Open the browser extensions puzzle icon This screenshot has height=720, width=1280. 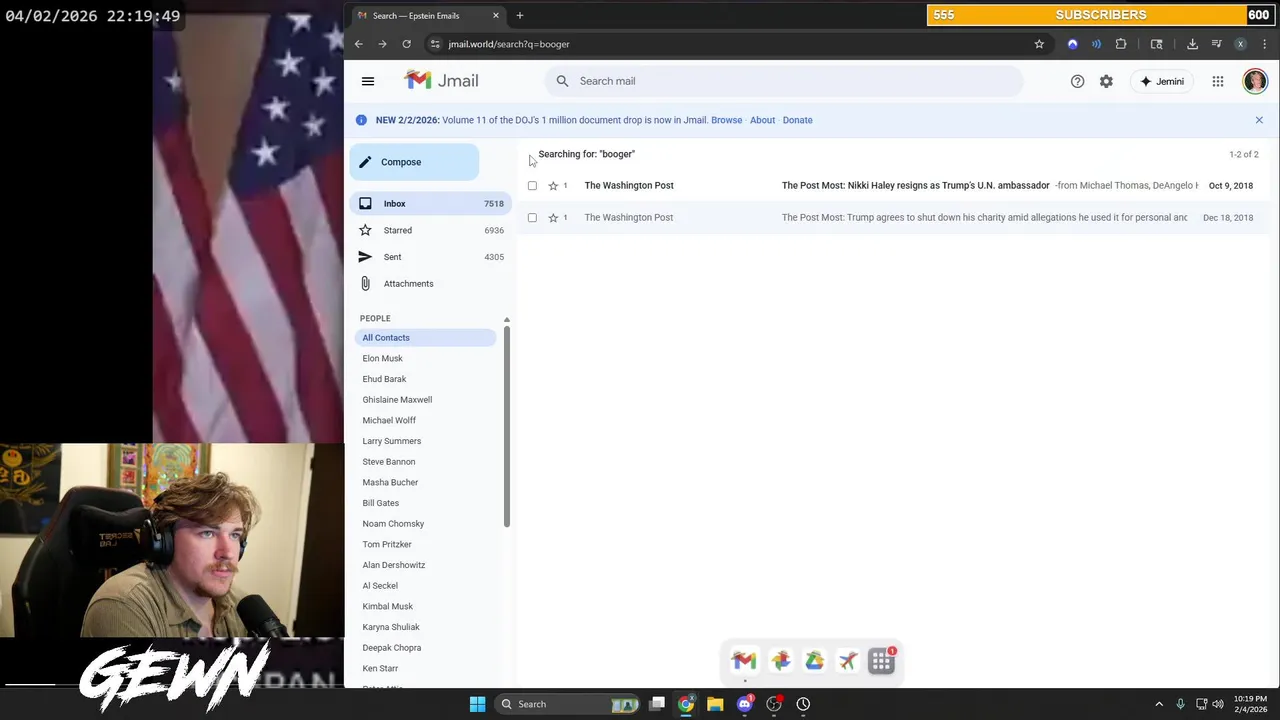click(x=1120, y=44)
